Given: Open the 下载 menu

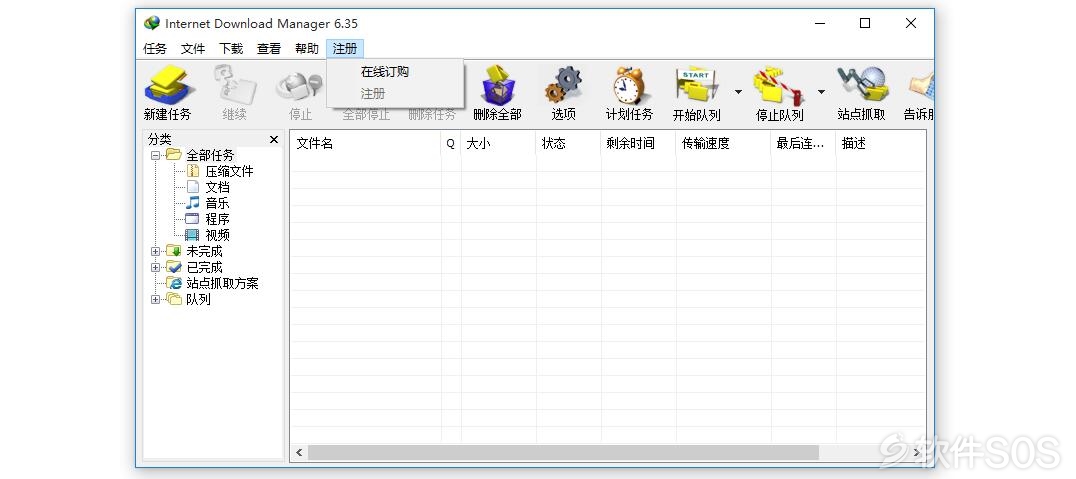Looking at the screenshot, I should coord(231,49).
